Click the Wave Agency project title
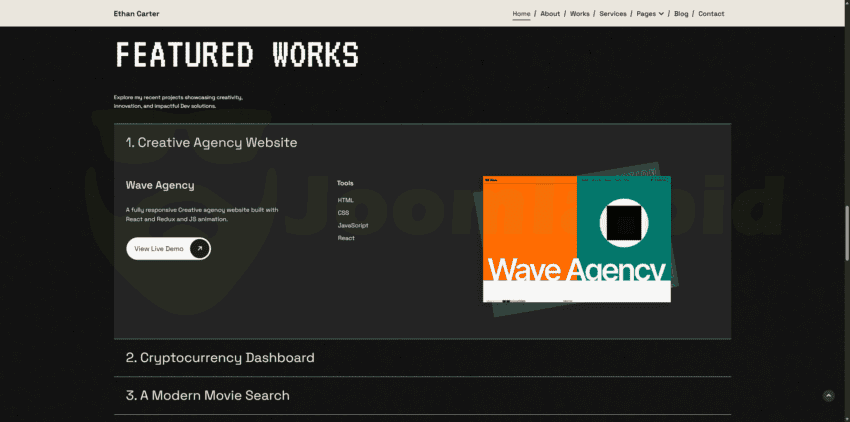Image resolution: width=850 pixels, height=422 pixels. point(160,185)
